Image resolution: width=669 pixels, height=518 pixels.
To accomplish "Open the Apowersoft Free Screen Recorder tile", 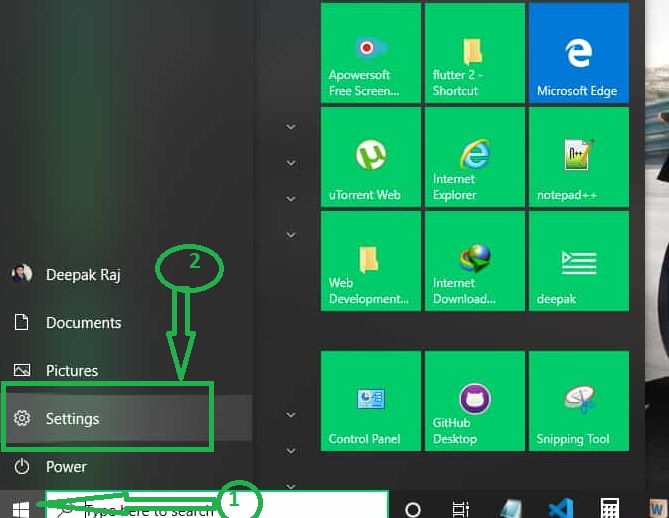I will tap(370, 53).
